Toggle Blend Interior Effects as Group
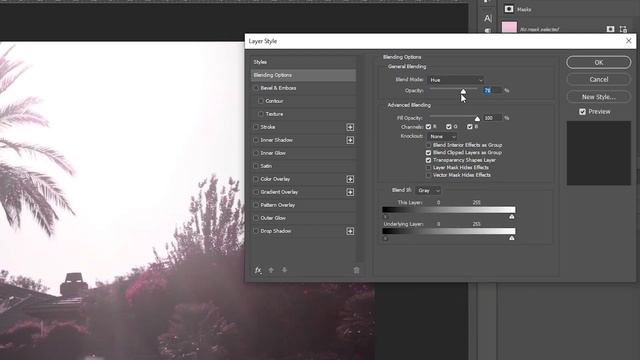Viewport: 640px width, 360px height. 428,145
